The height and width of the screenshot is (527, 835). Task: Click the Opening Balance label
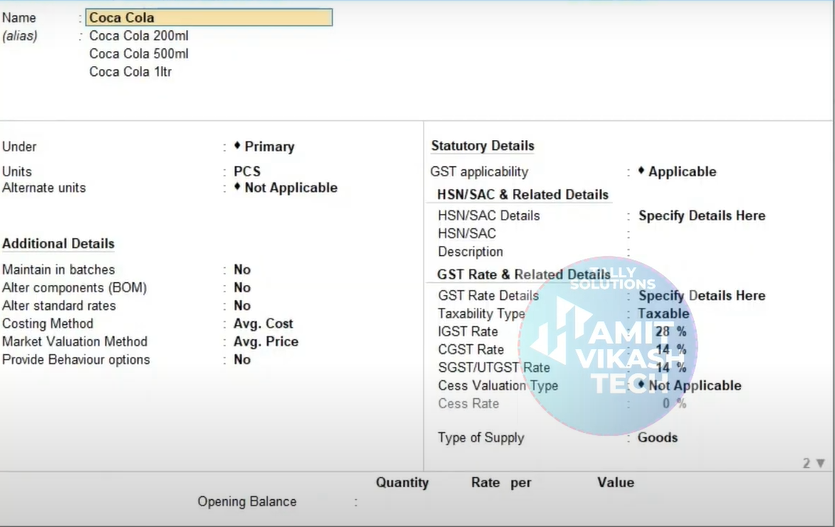(x=247, y=501)
